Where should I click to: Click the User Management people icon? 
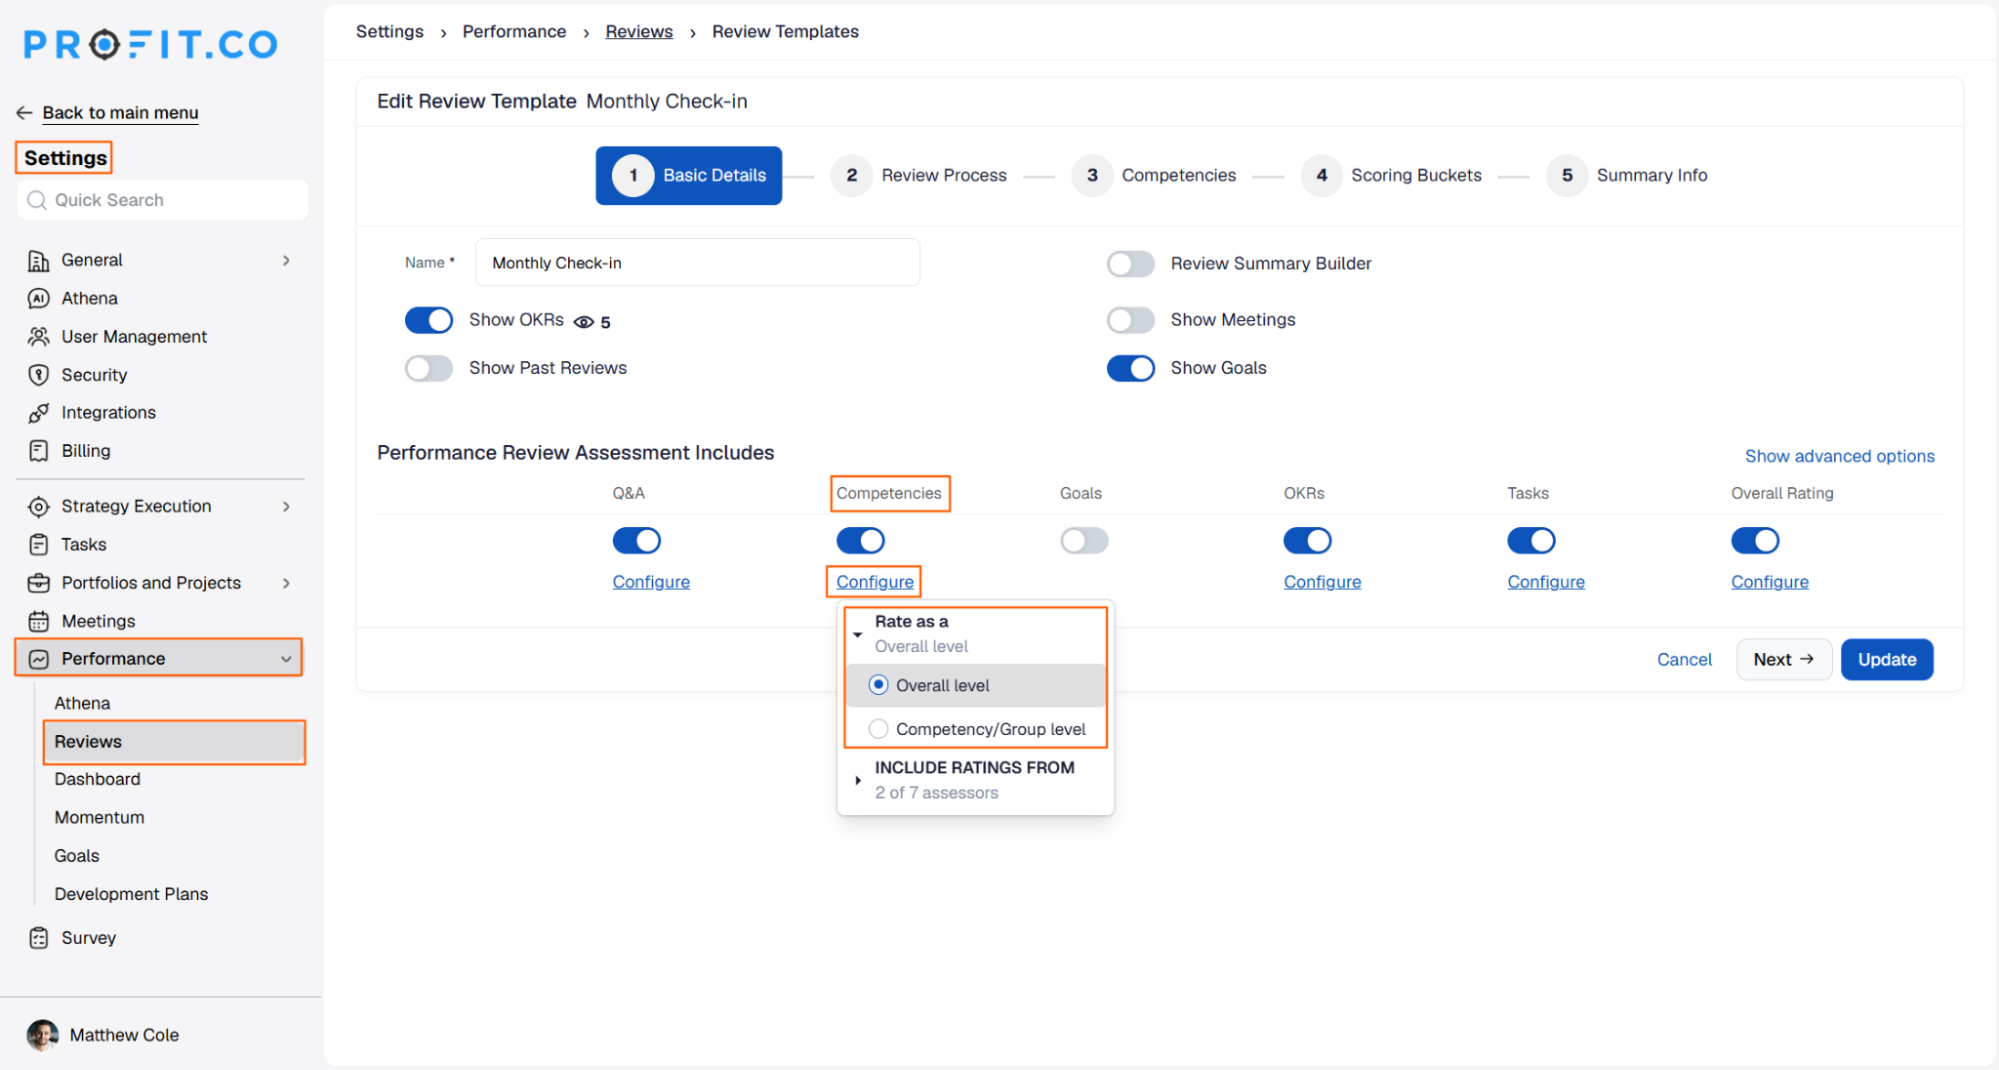[38, 336]
